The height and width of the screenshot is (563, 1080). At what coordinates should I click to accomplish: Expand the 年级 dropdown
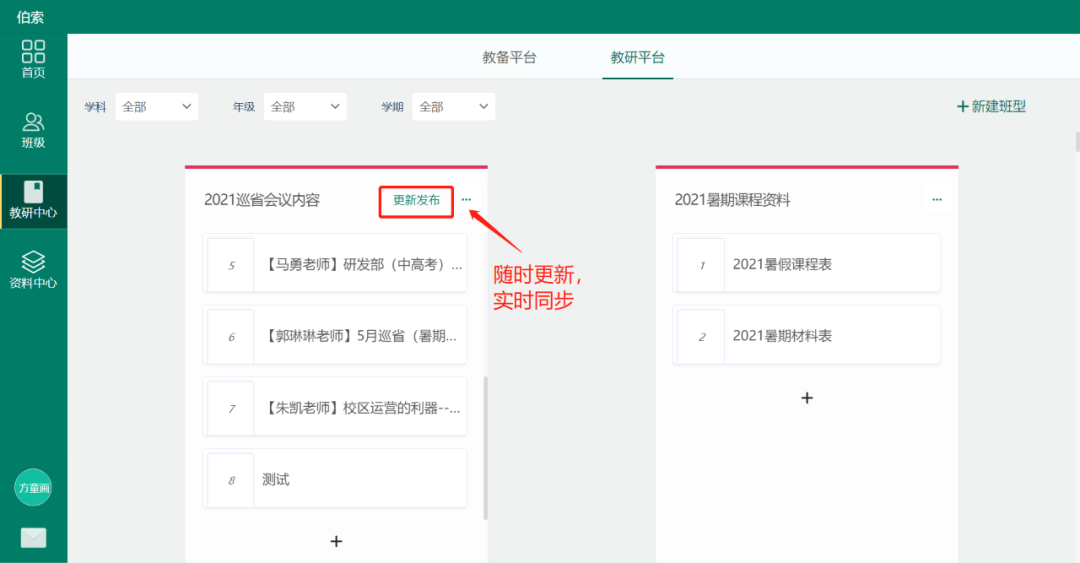click(x=305, y=107)
